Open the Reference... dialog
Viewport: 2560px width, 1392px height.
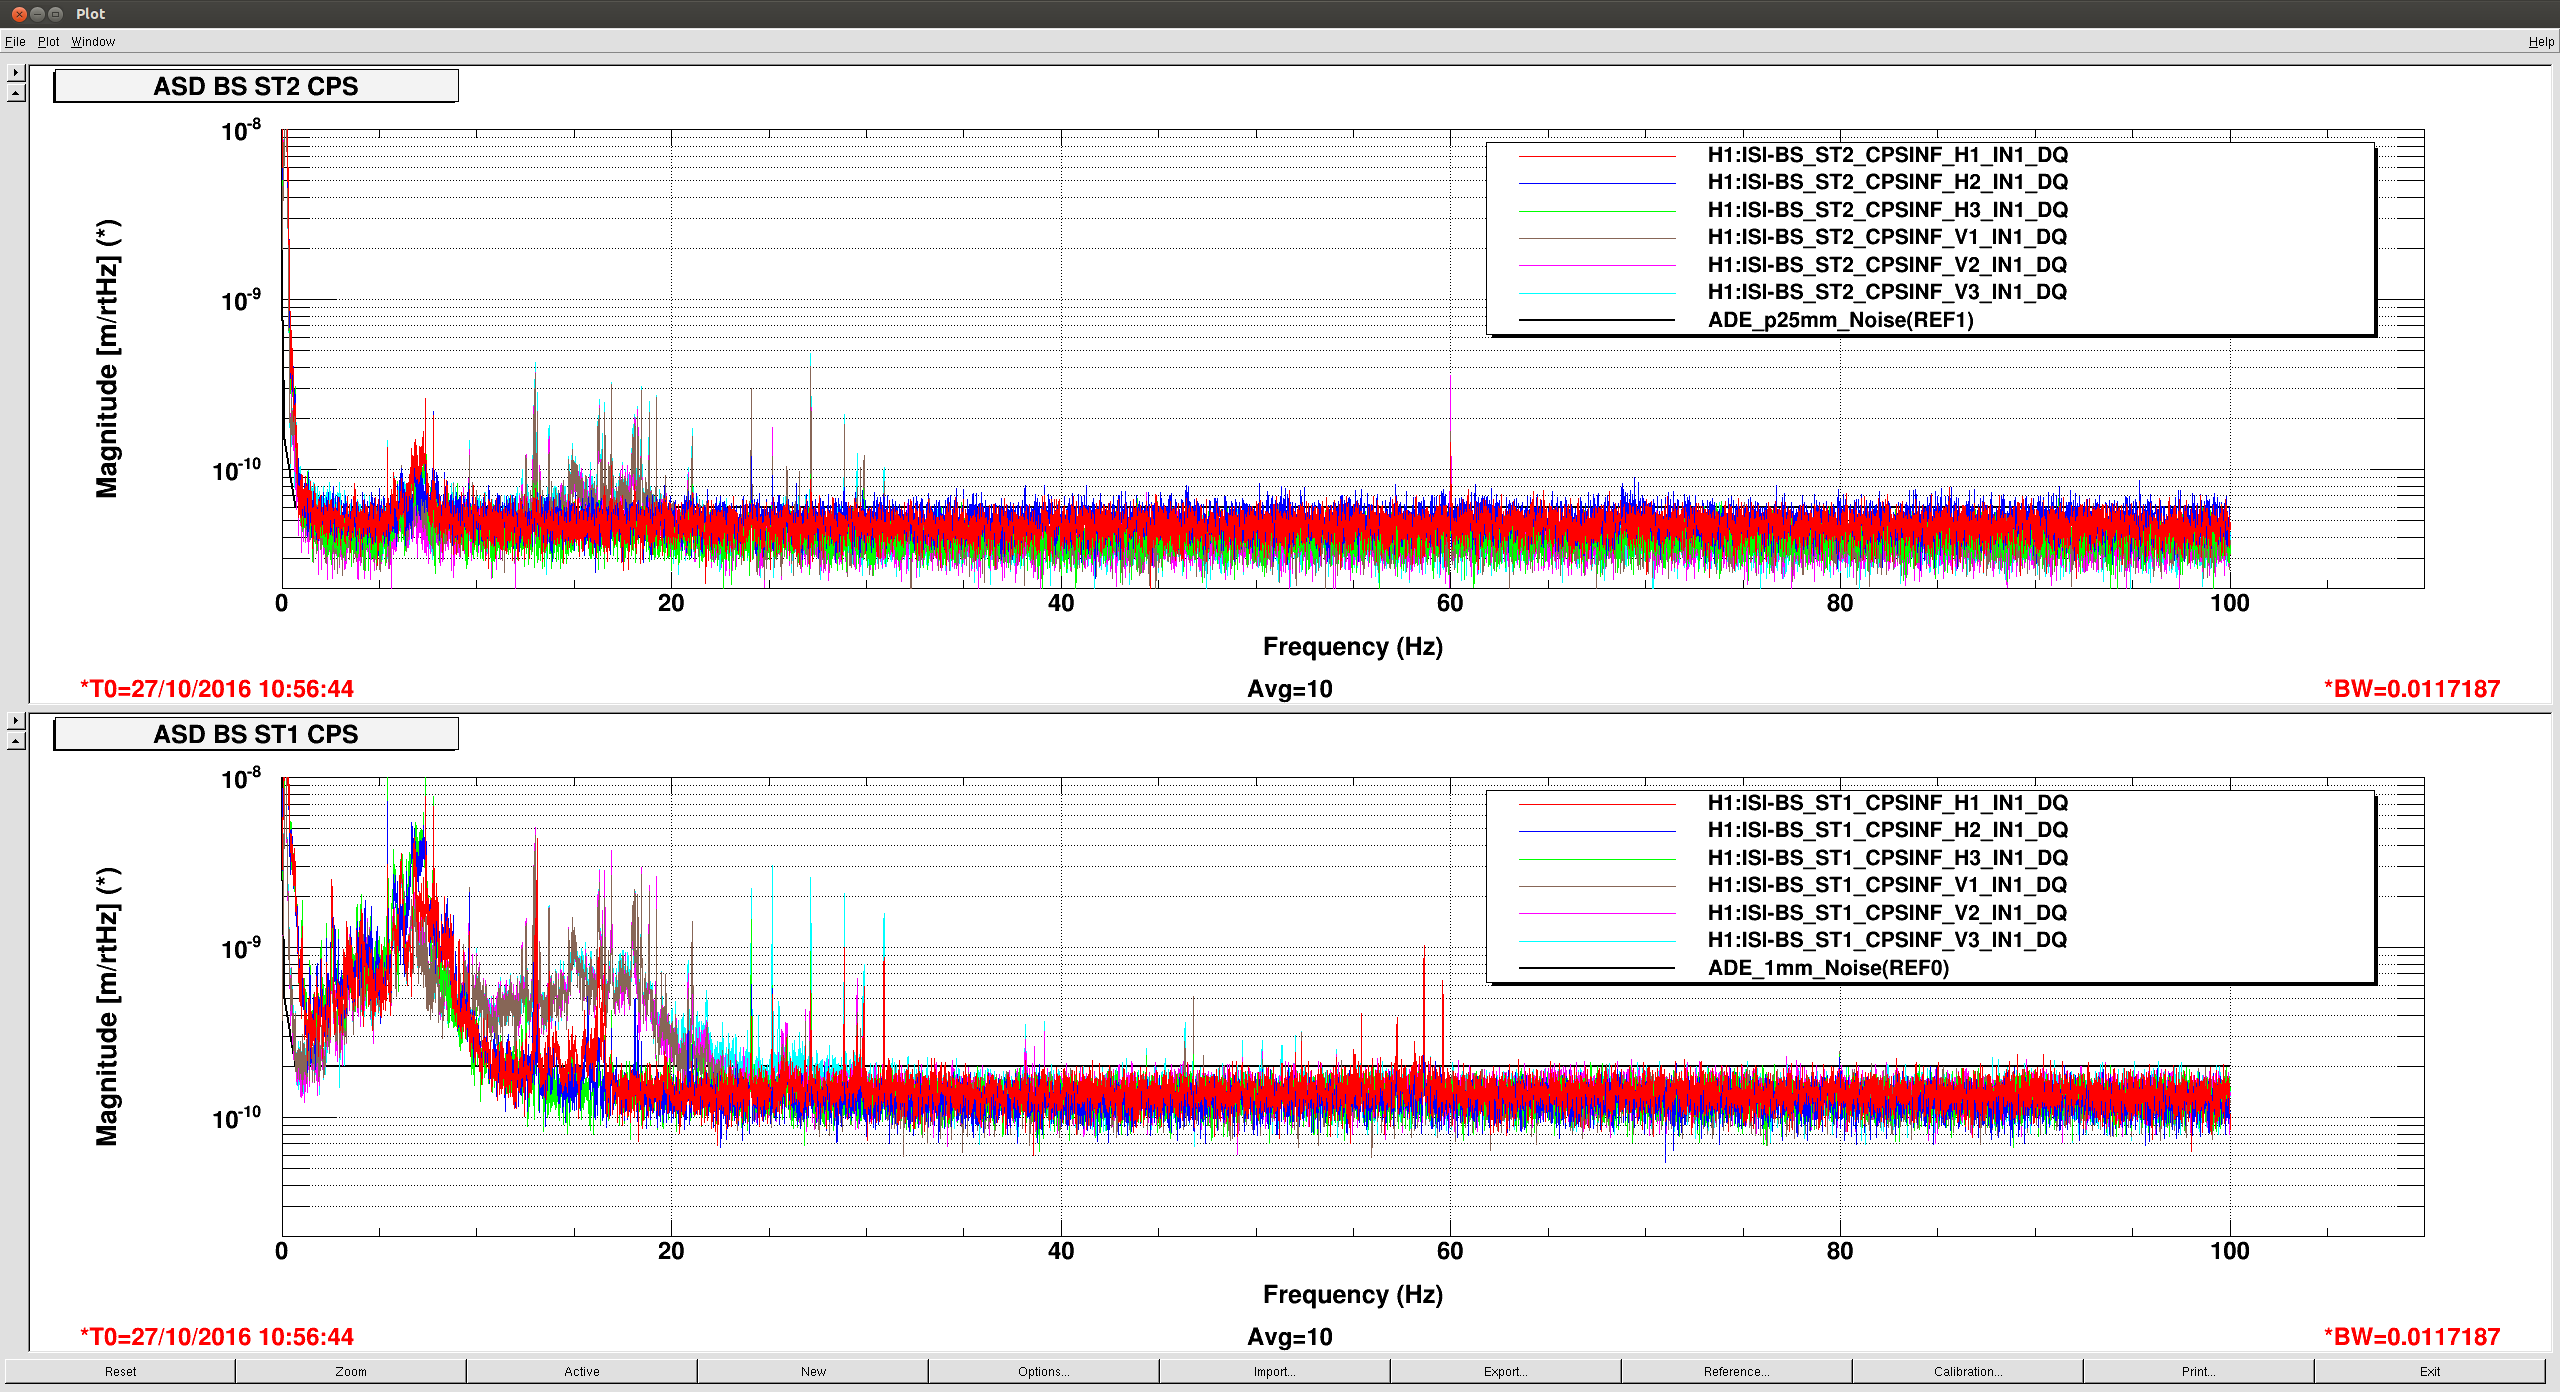(x=1737, y=1371)
